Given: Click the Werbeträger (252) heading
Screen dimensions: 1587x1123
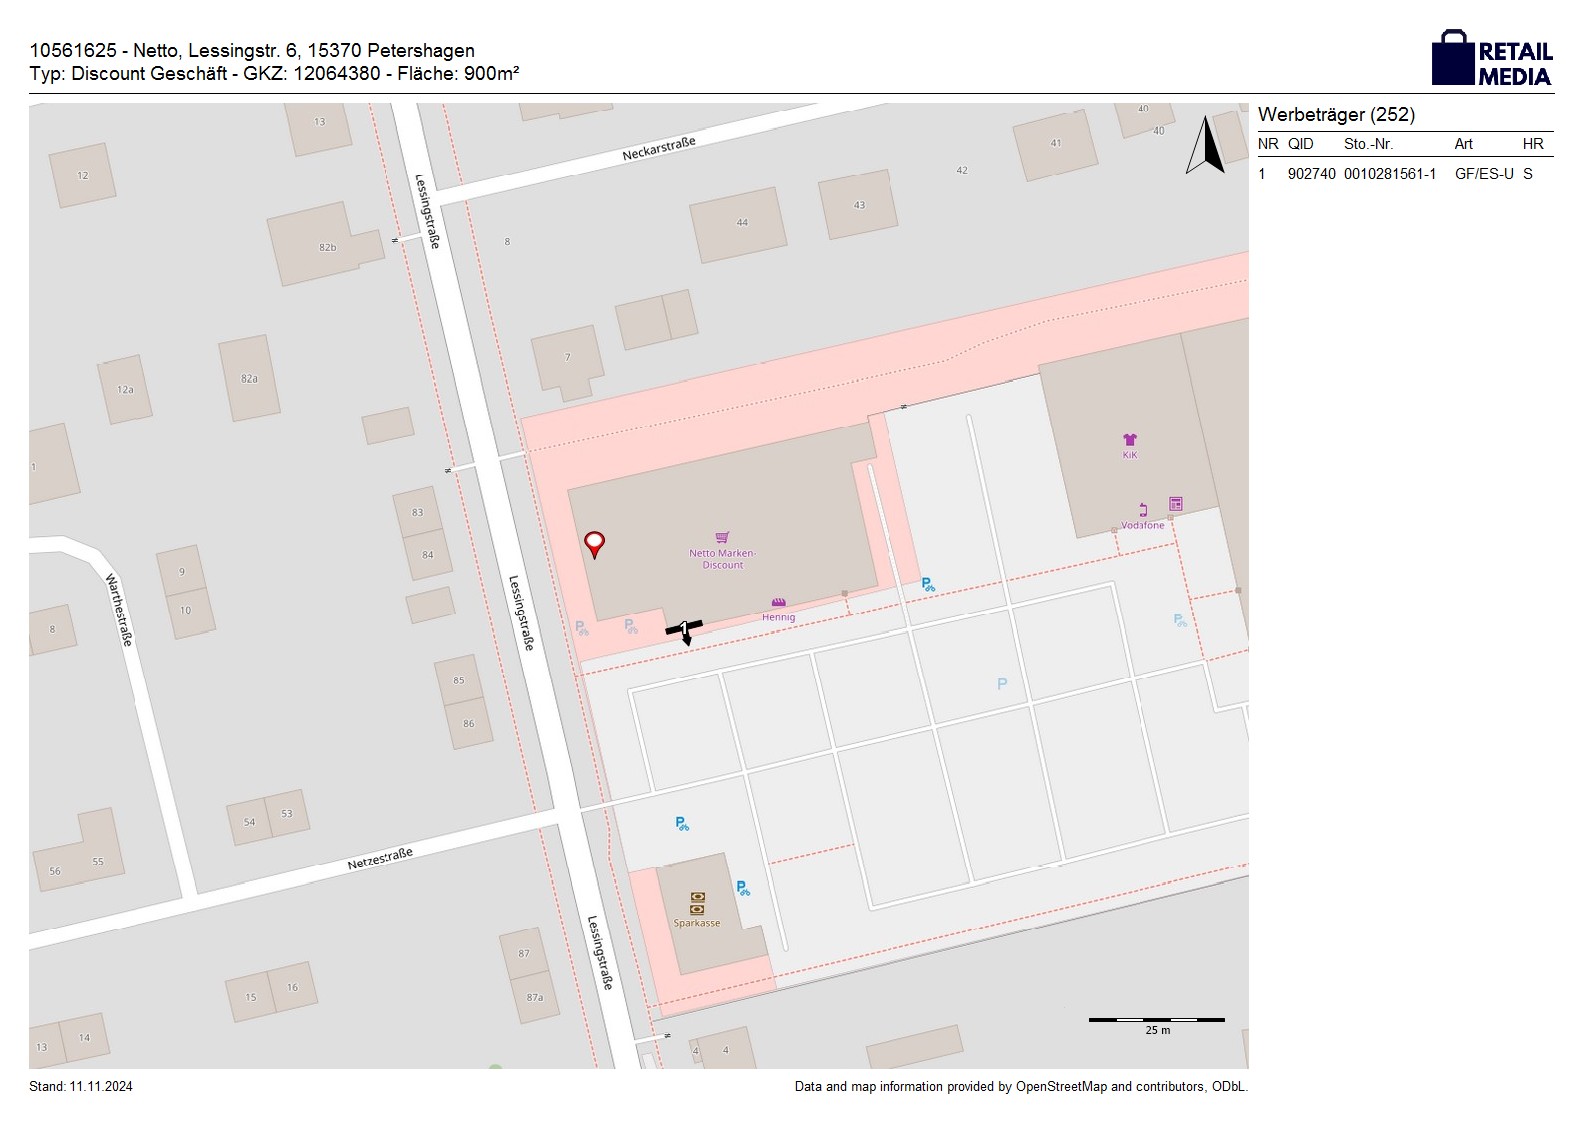Looking at the screenshot, I should [x=1336, y=115].
